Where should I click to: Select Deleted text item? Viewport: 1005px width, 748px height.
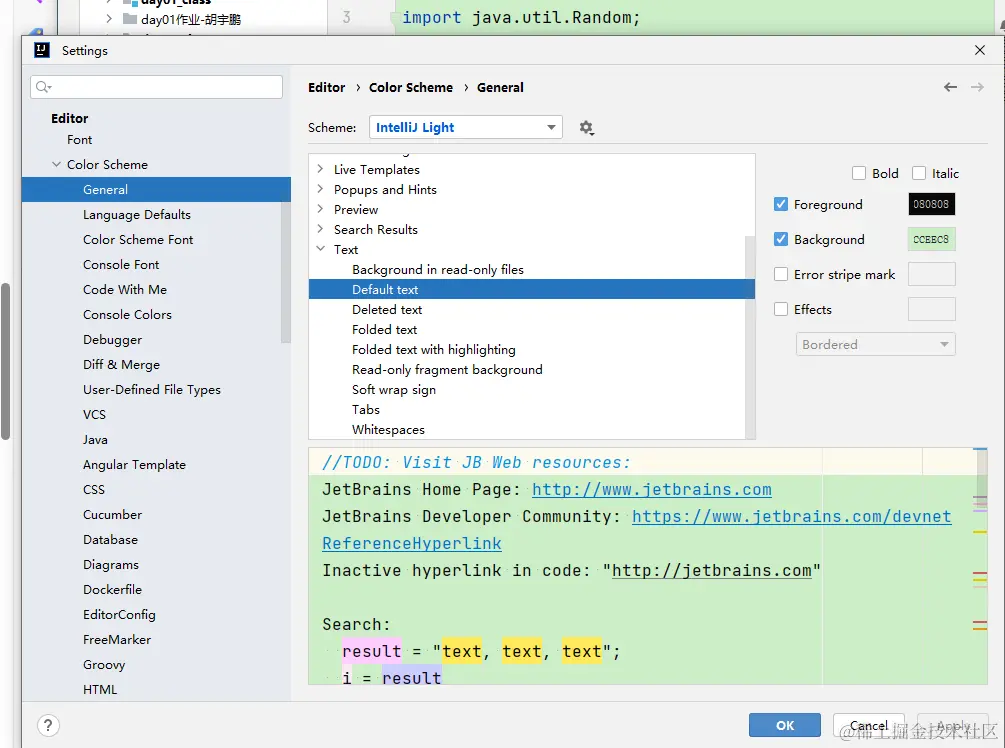point(386,310)
